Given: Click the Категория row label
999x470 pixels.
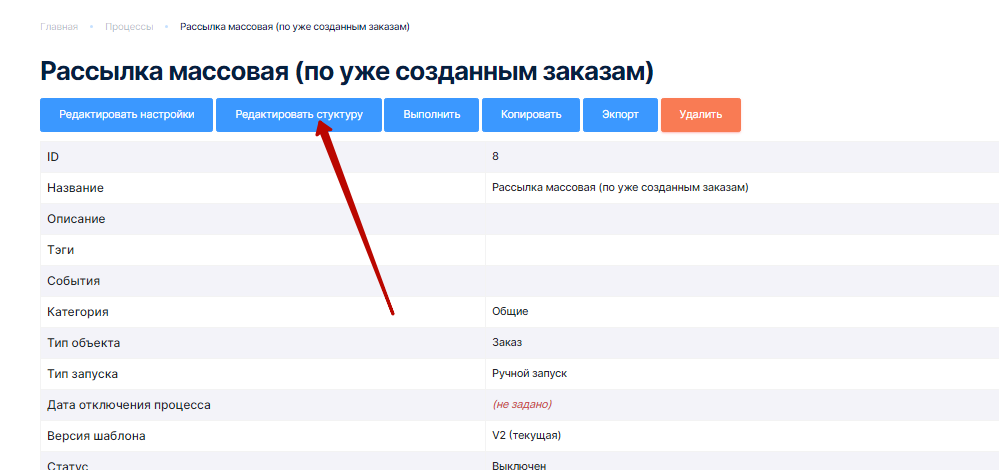Looking at the screenshot, I should [x=78, y=312].
